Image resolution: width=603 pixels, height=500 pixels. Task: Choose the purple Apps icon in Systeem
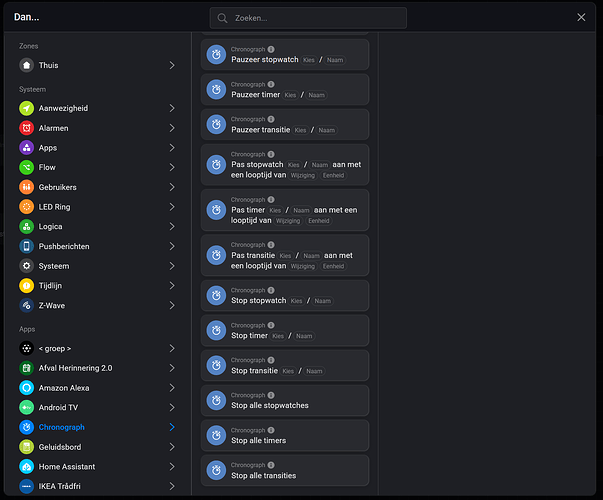tap(27, 148)
